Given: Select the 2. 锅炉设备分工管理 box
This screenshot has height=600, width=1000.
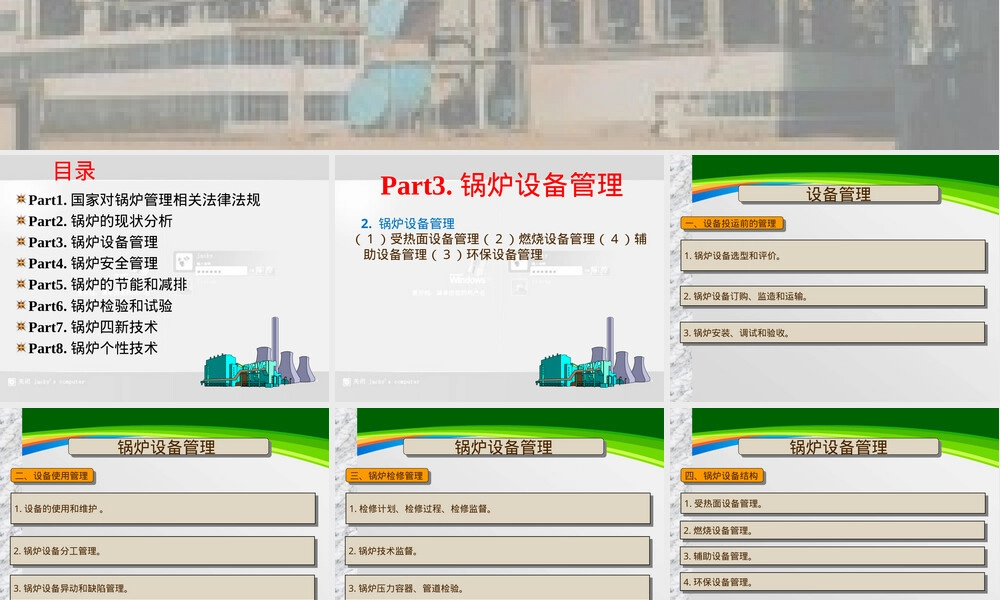Looking at the screenshot, I should tap(163, 551).
